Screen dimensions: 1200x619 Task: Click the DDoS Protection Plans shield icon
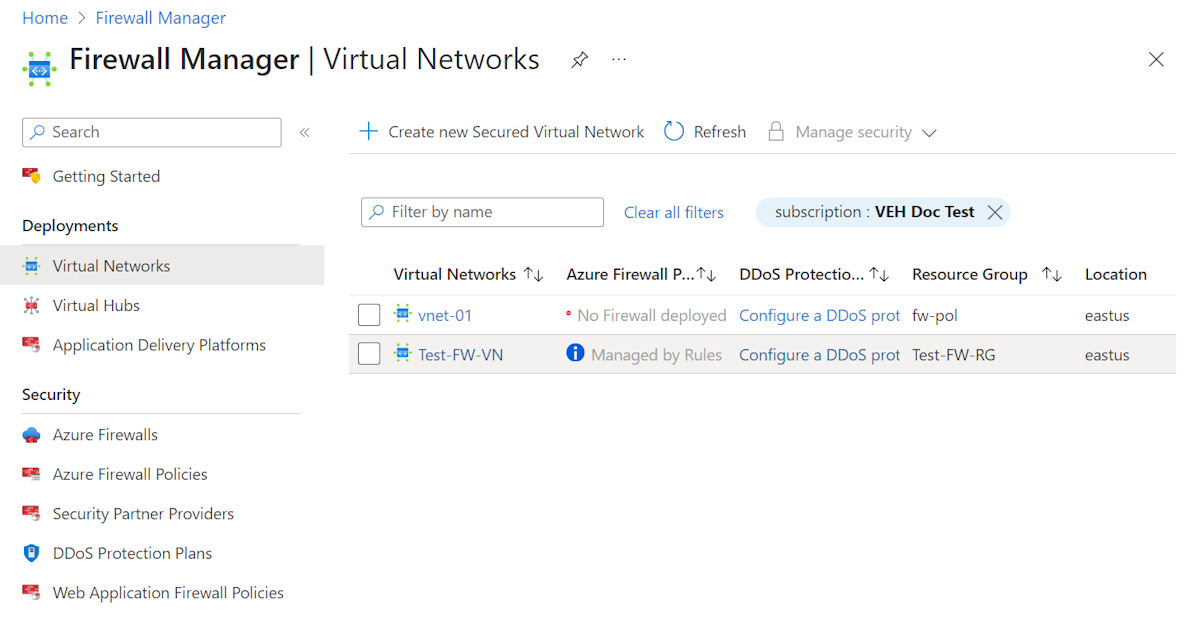32,553
